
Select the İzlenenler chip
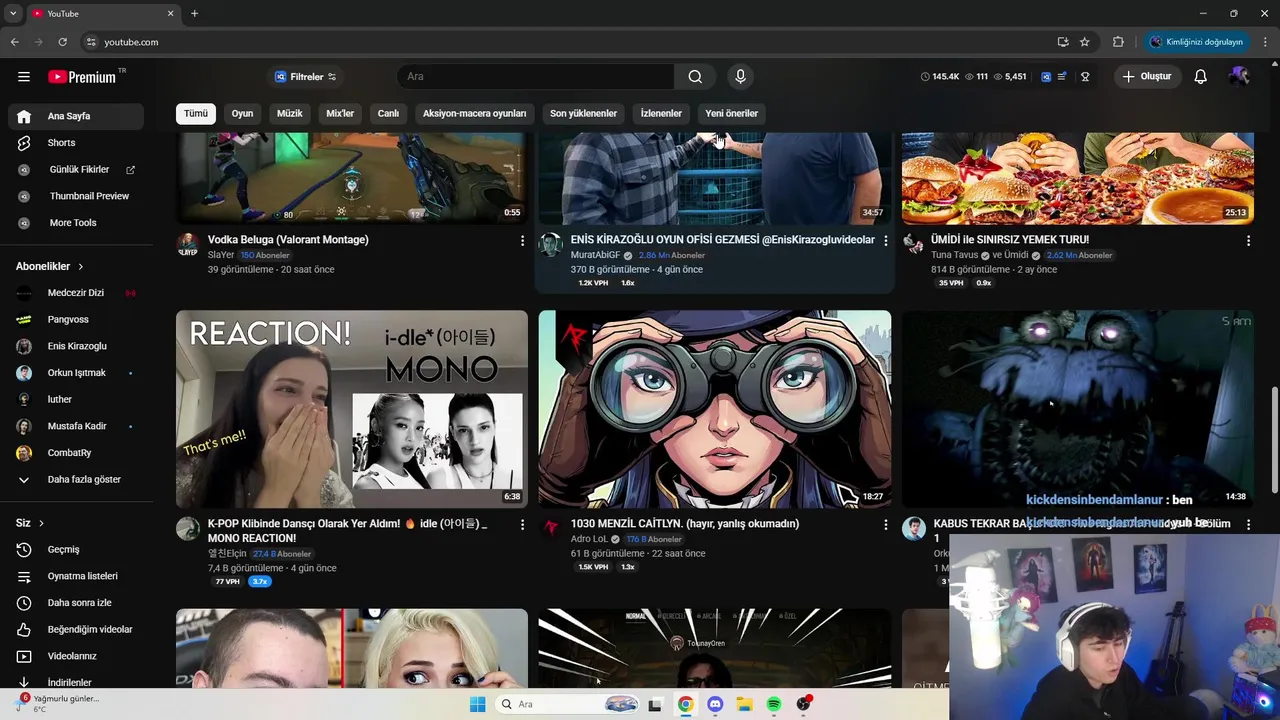coord(661,113)
